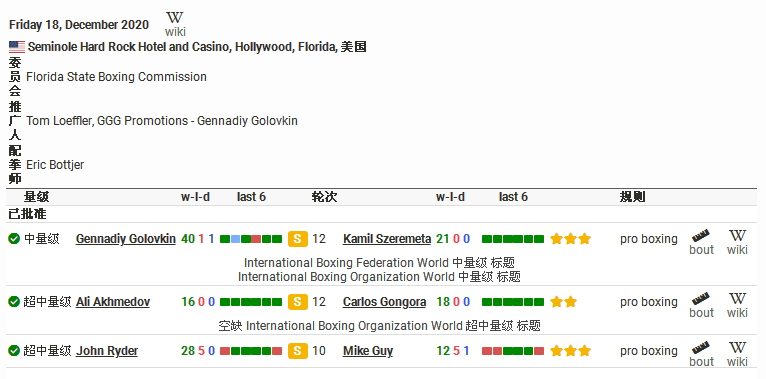Click the yellow S badge in Golovkin row
This screenshot has height=379, width=766.
298,239
